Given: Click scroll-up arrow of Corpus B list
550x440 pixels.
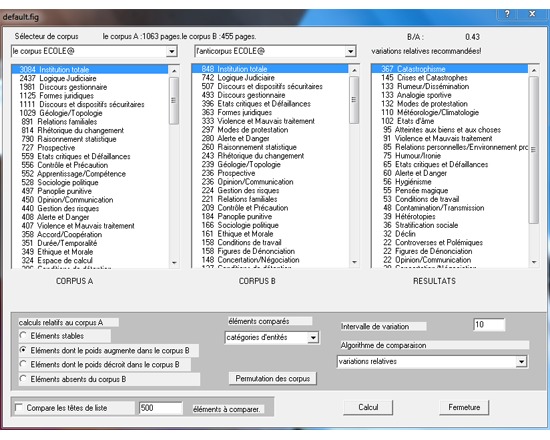Looking at the screenshot, I should [354, 71].
